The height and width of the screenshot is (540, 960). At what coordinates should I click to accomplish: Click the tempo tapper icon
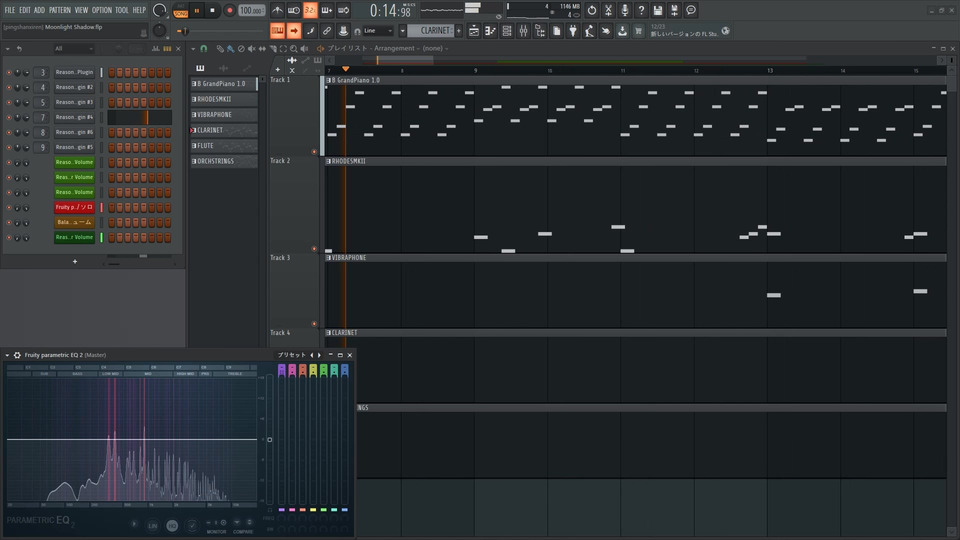tap(590, 31)
